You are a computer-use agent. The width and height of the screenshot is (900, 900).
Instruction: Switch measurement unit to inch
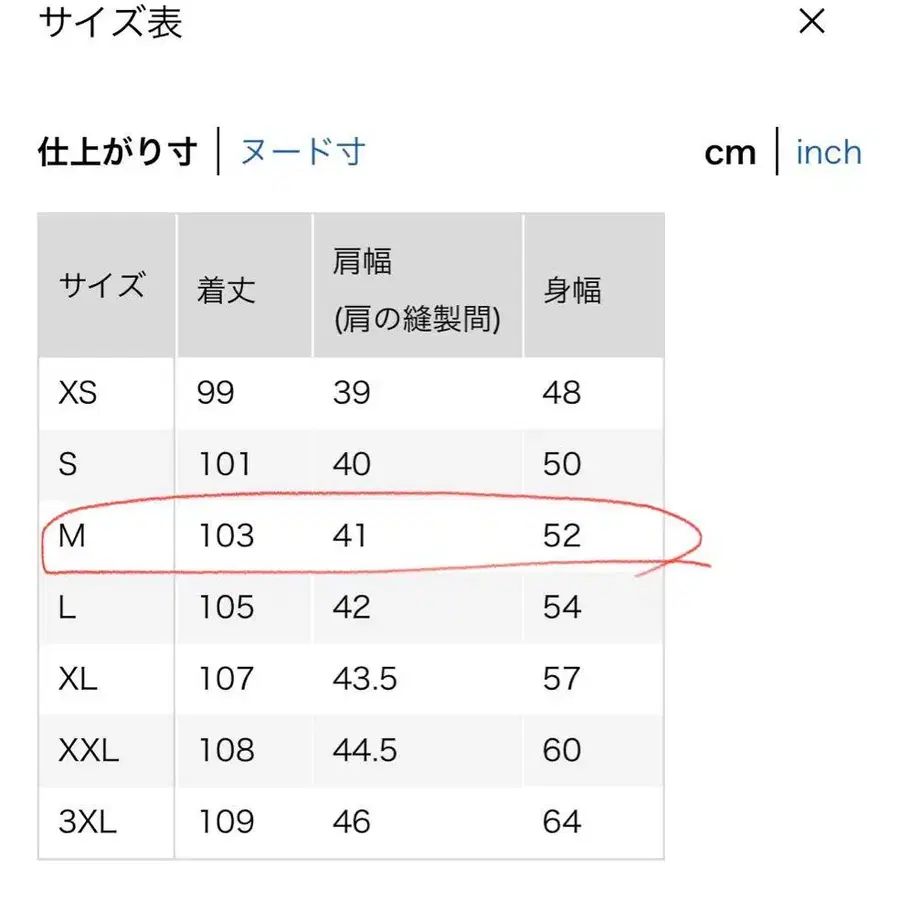point(828,152)
